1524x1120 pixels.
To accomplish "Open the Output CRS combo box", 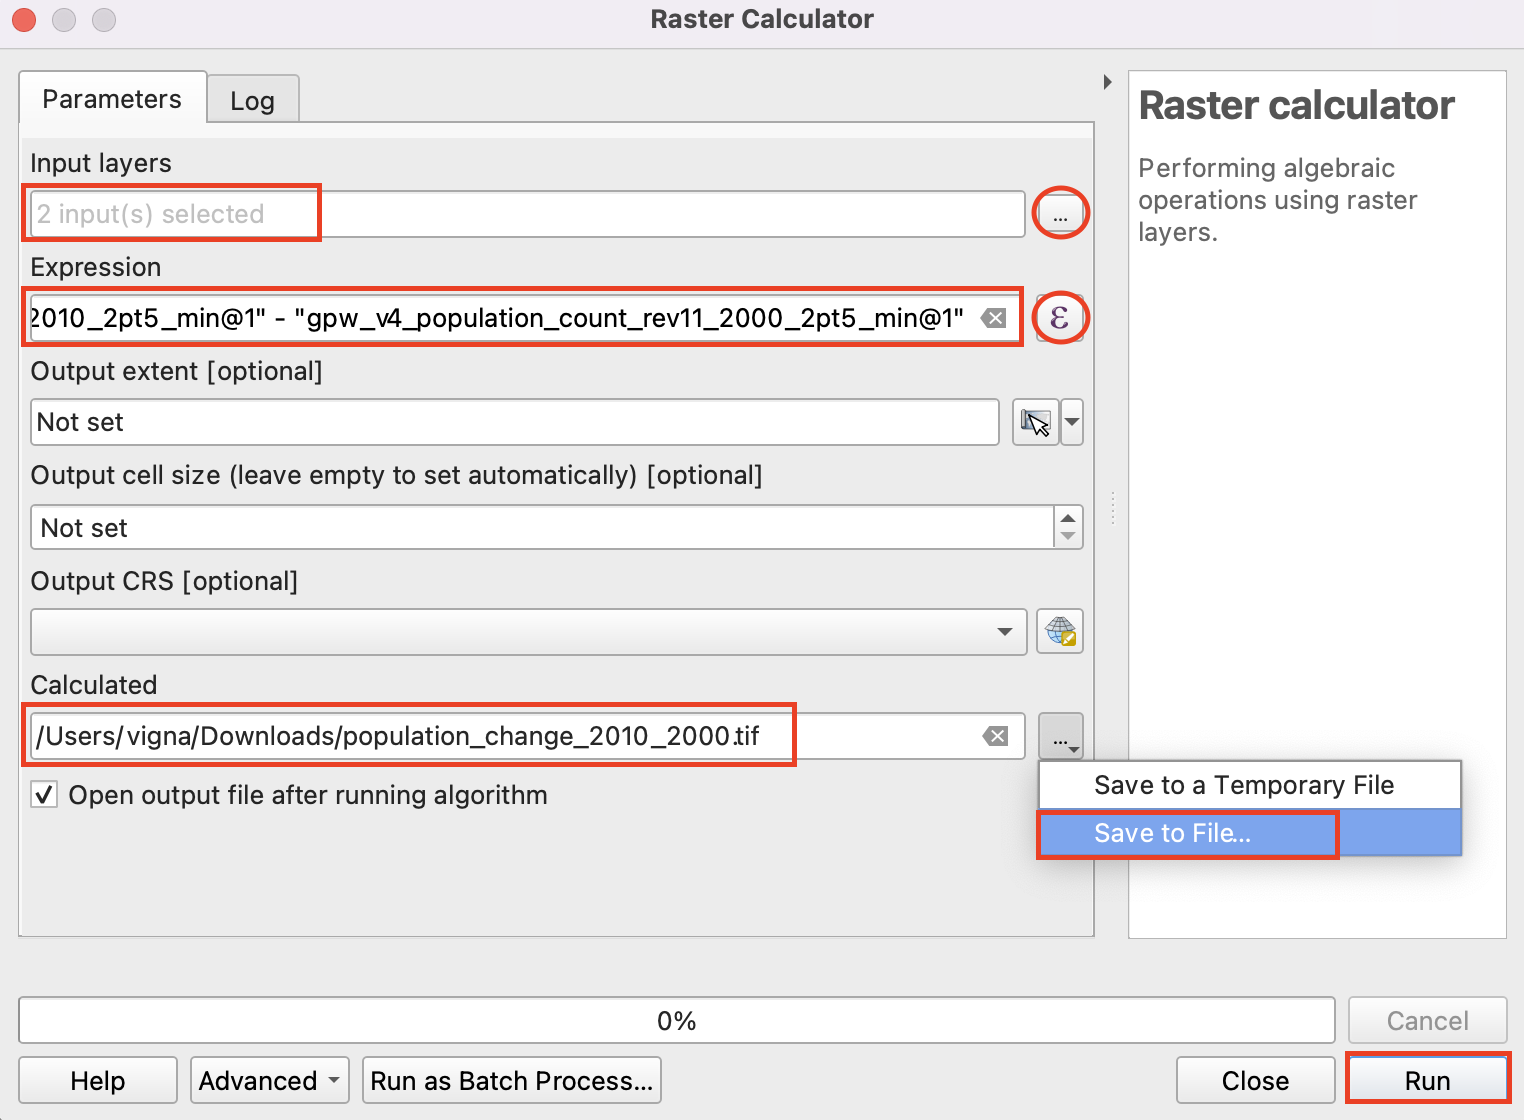I will 528,632.
